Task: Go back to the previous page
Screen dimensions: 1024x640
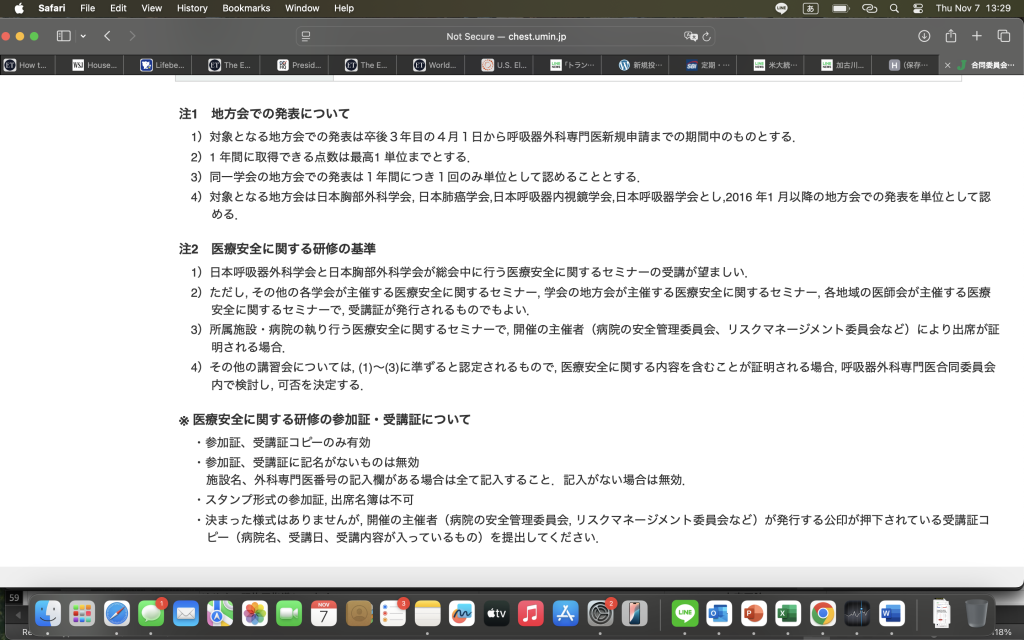Action: [x=107, y=36]
